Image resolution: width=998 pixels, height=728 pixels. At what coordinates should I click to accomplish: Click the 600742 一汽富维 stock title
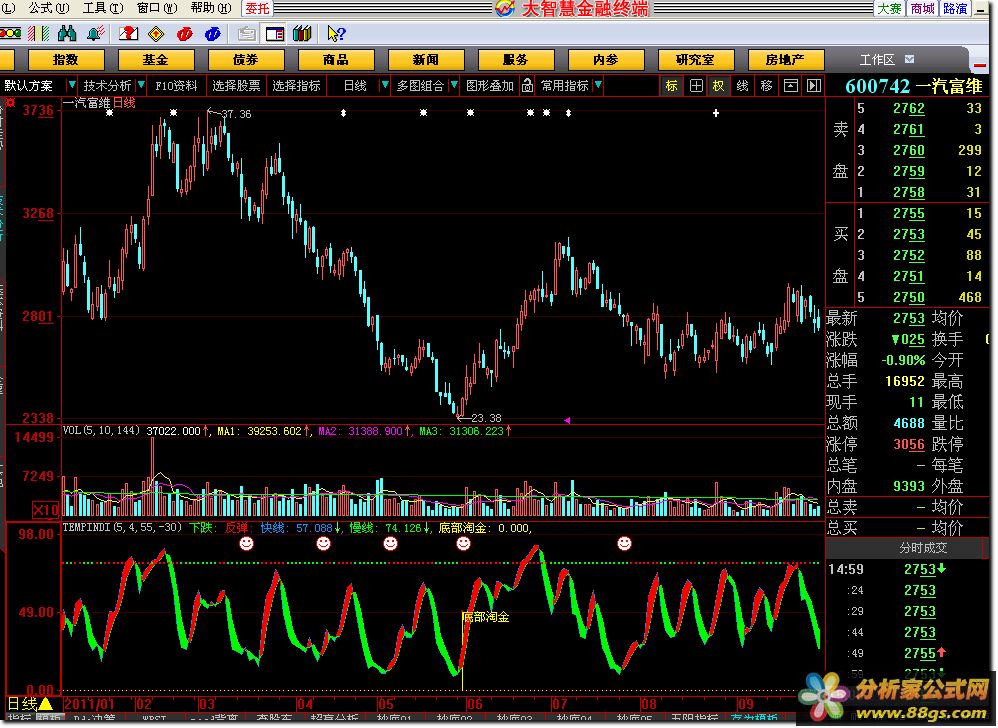pos(914,85)
